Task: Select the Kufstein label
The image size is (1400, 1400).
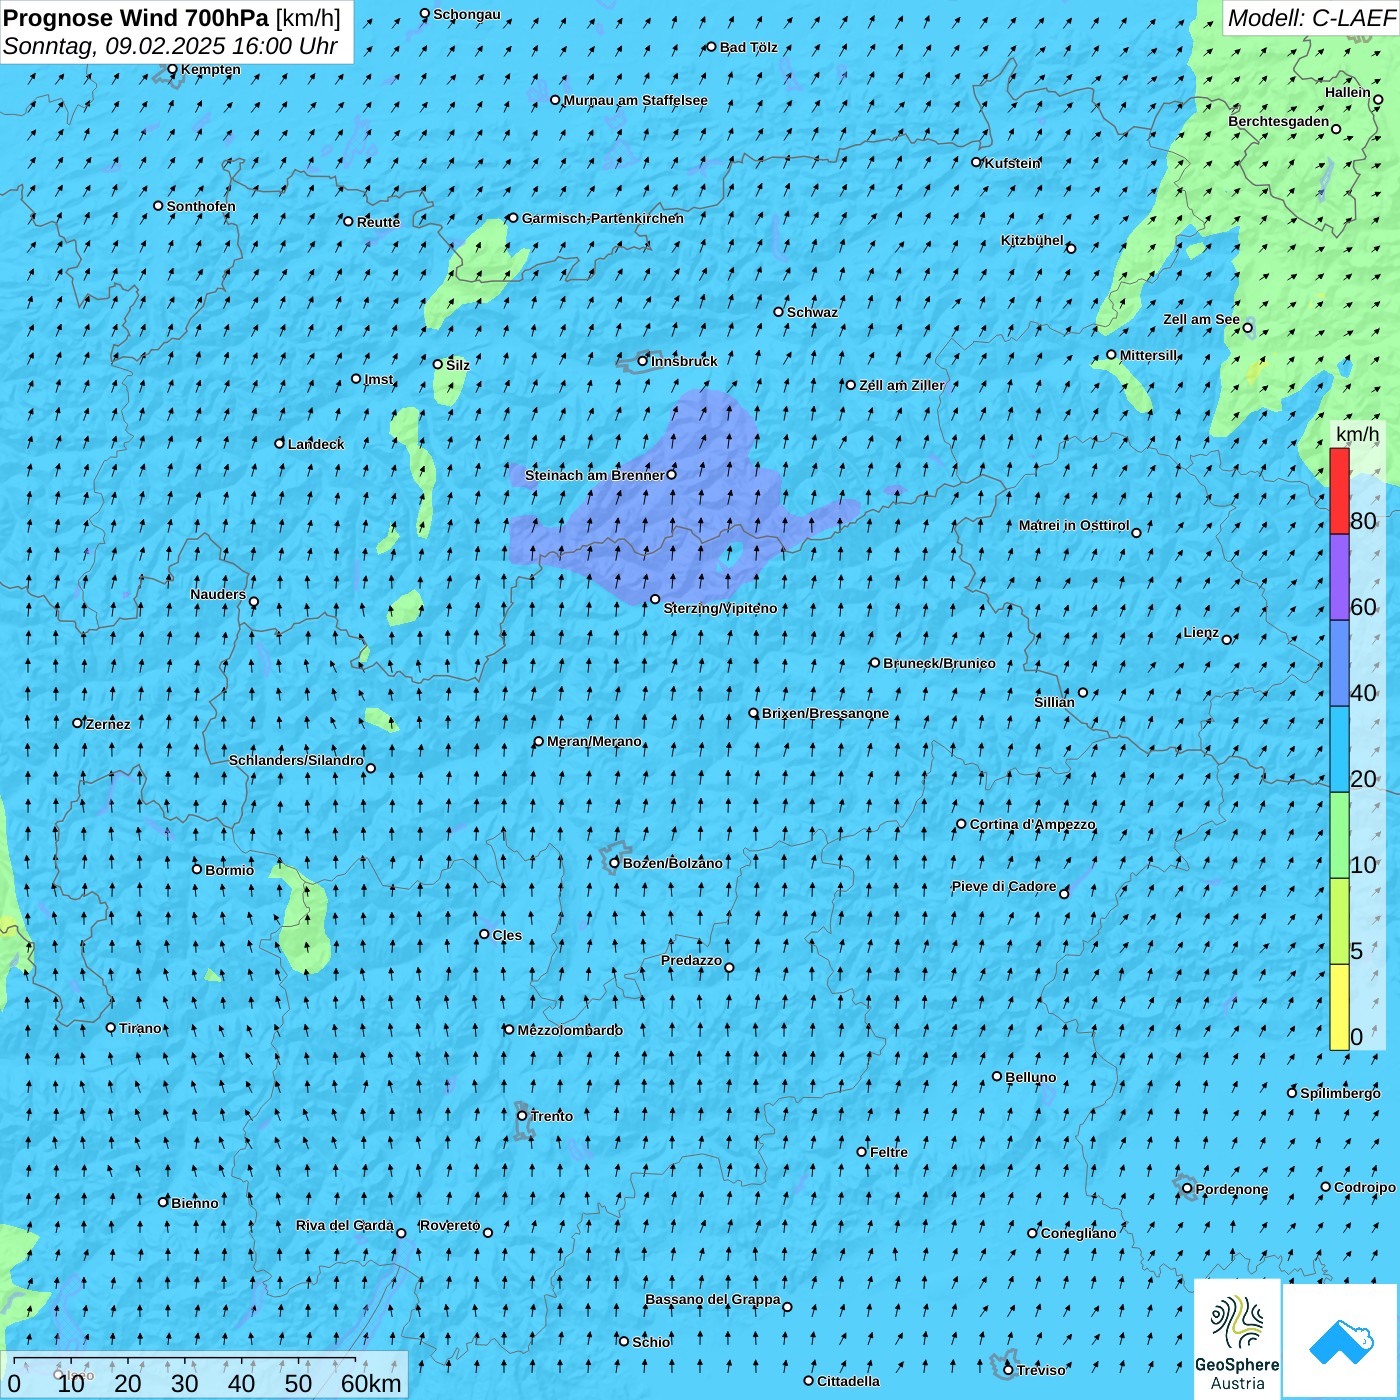Action: pos(1012,163)
